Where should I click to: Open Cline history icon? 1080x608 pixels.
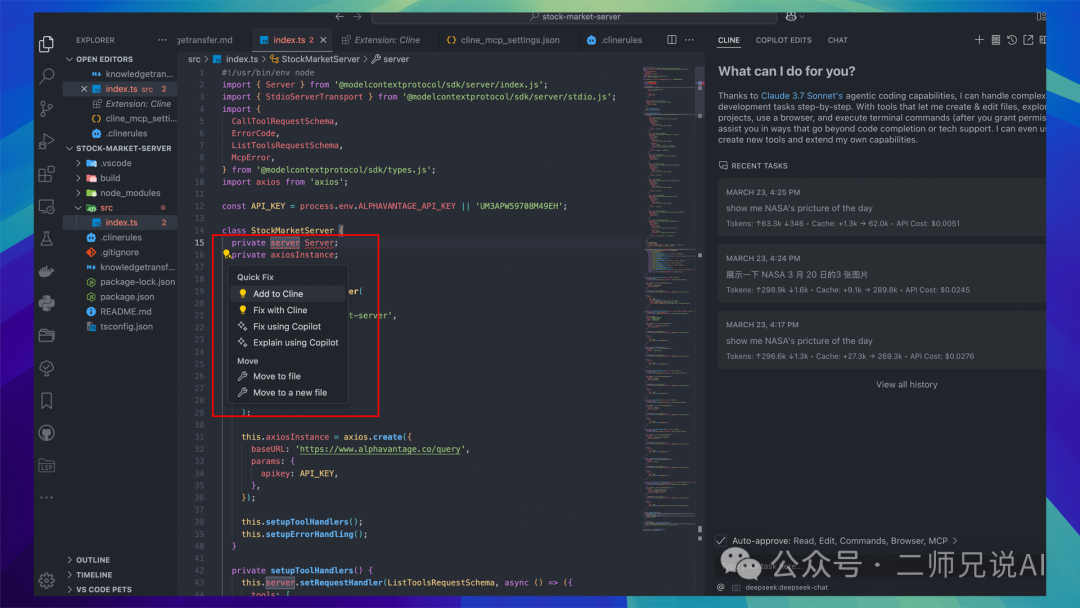coord(1012,40)
